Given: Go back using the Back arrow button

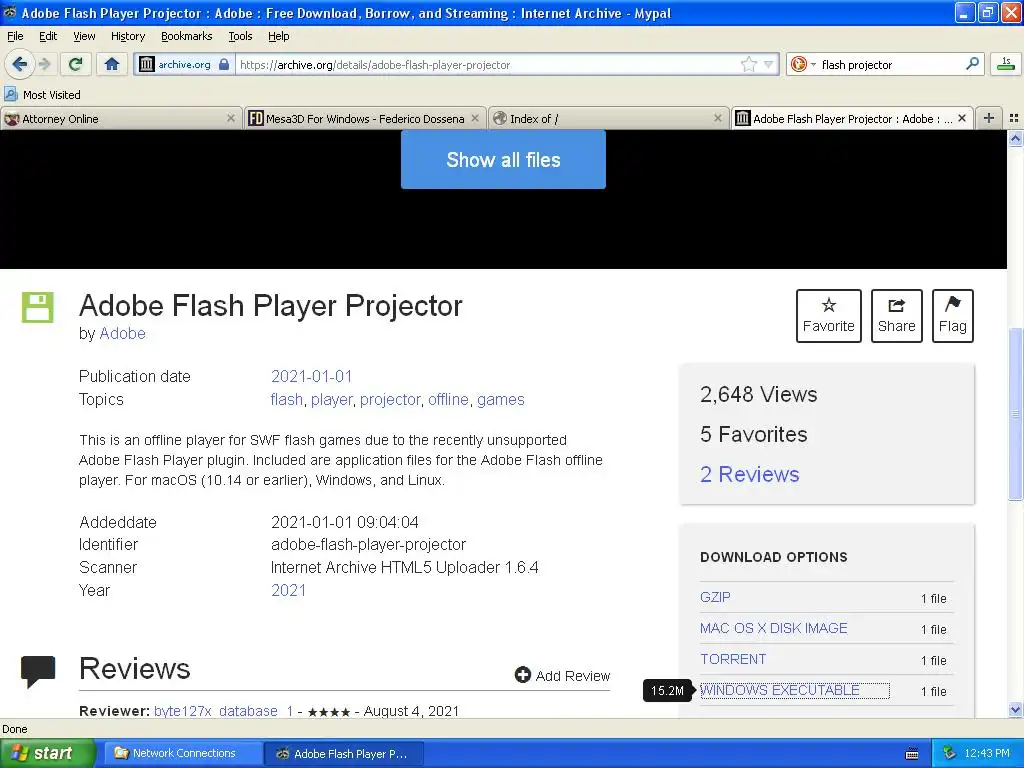Looking at the screenshot, I should 20,64.
